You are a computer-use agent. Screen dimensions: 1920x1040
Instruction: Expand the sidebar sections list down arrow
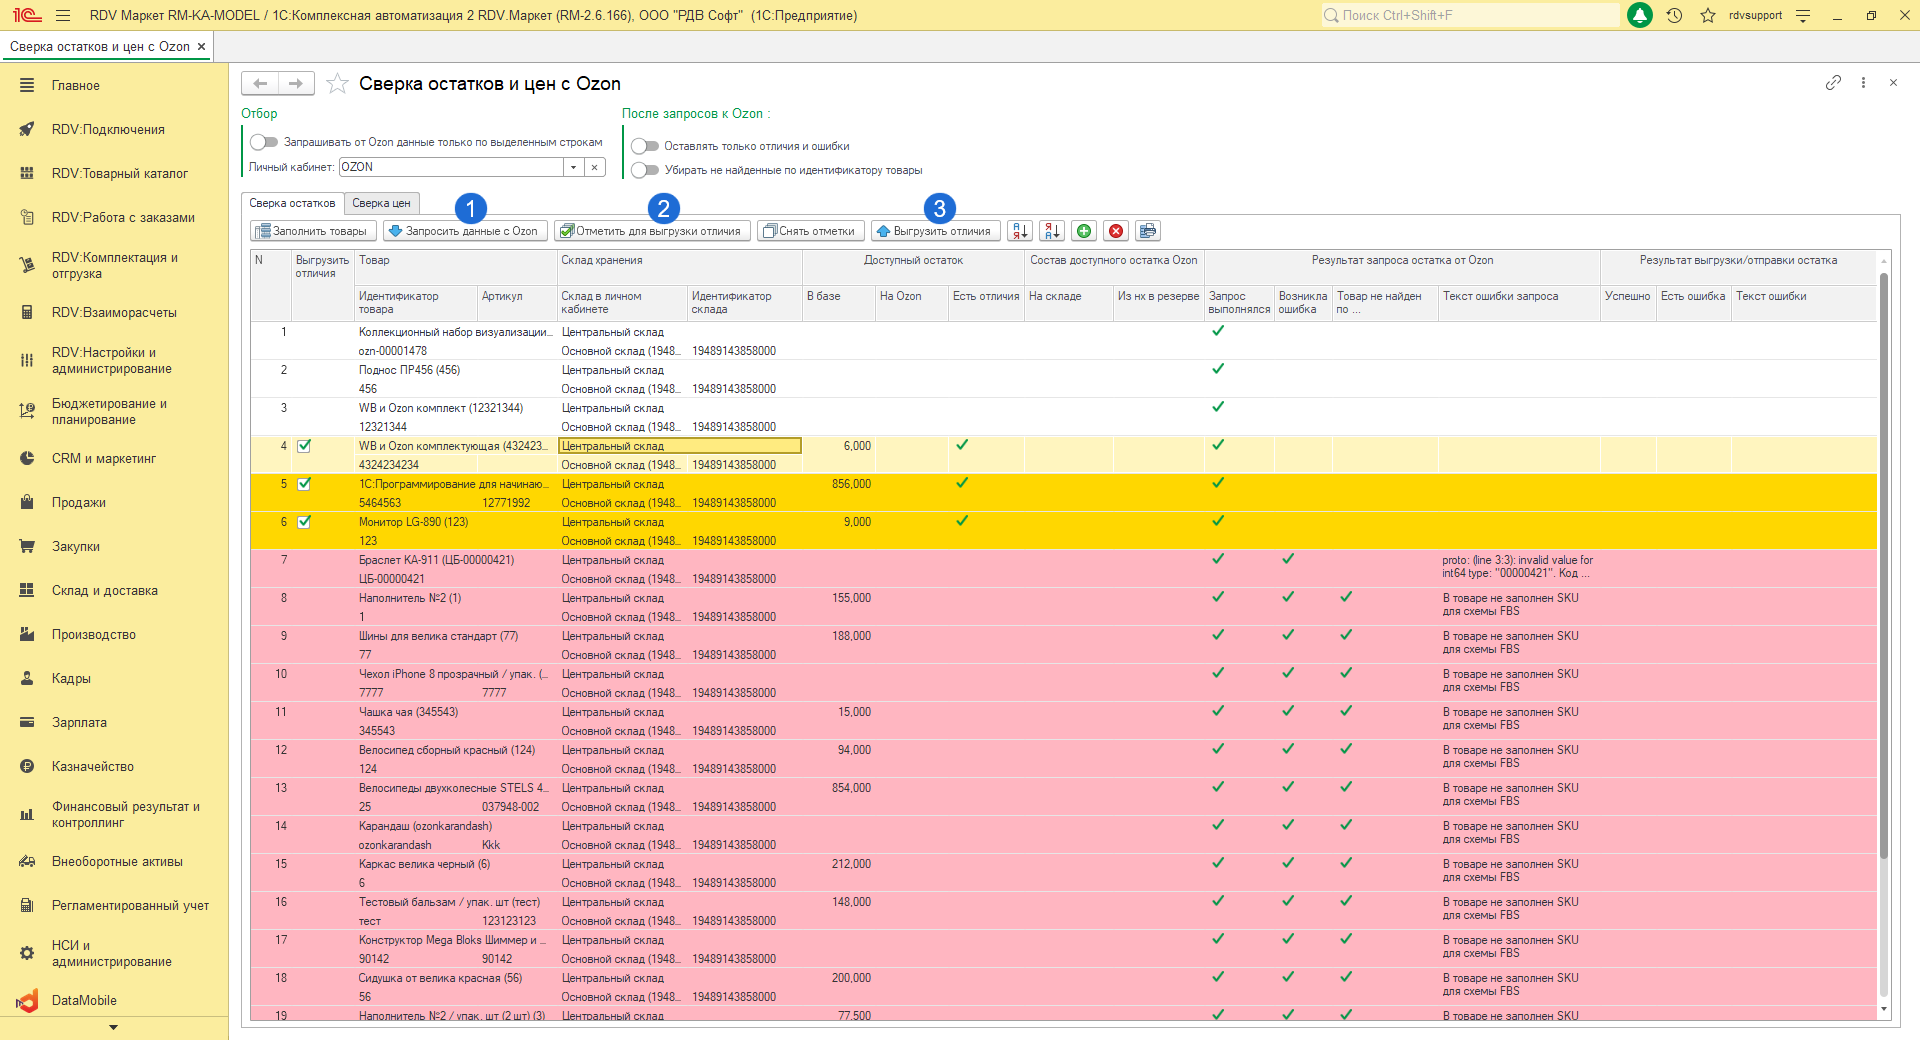[113, 1027]
